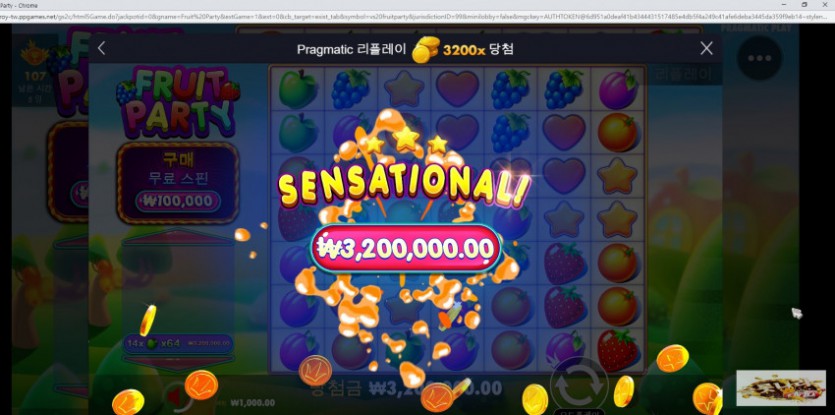Expand win history with the upward arrow

coord(177,237)
